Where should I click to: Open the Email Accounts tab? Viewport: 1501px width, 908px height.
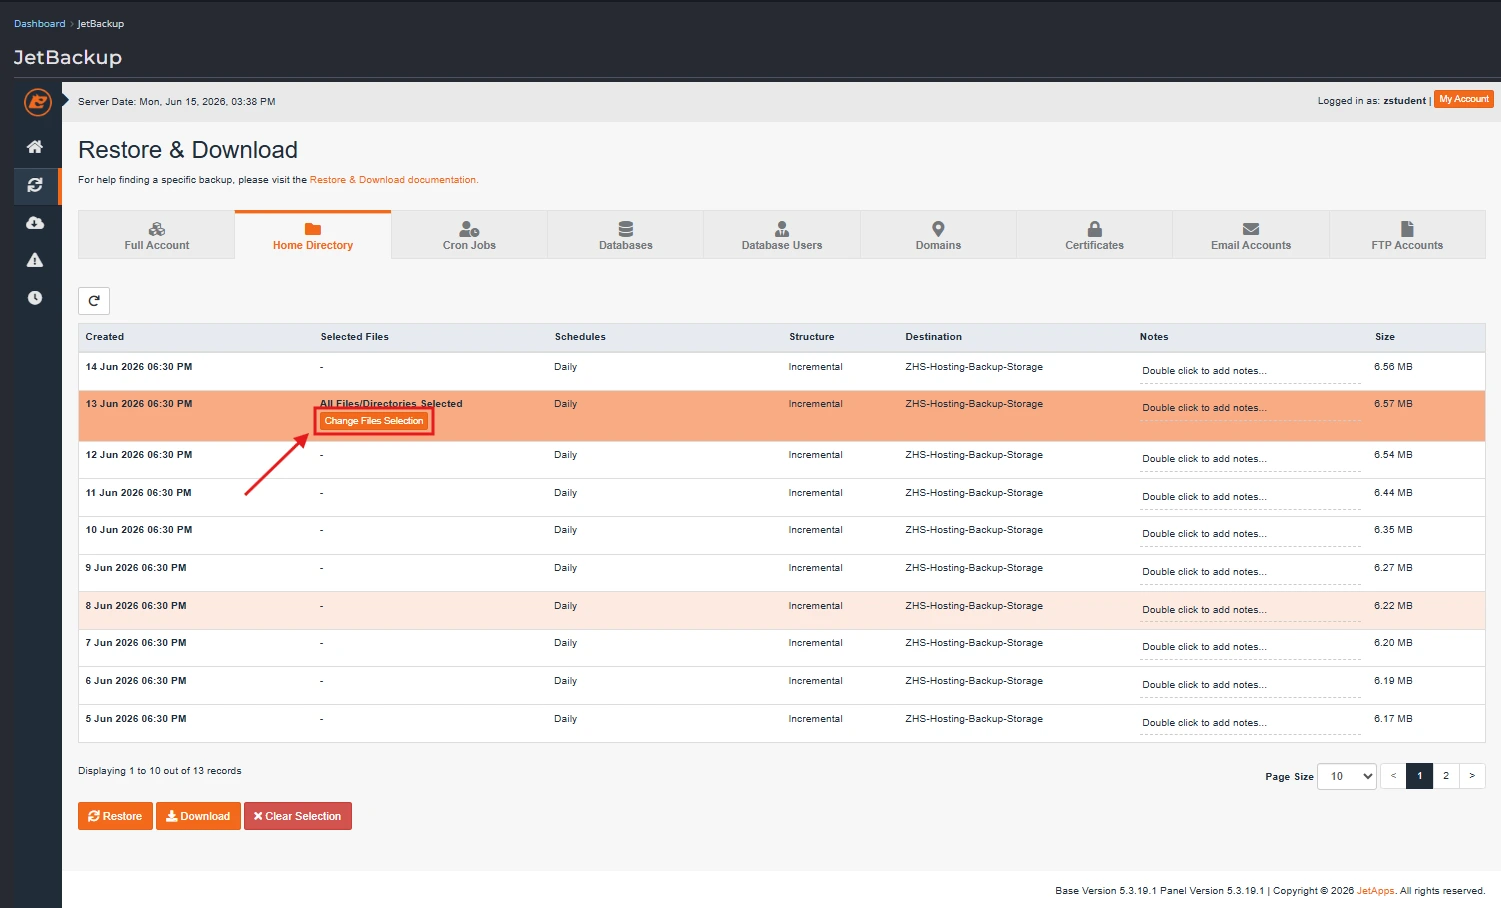click(1251, 235)
